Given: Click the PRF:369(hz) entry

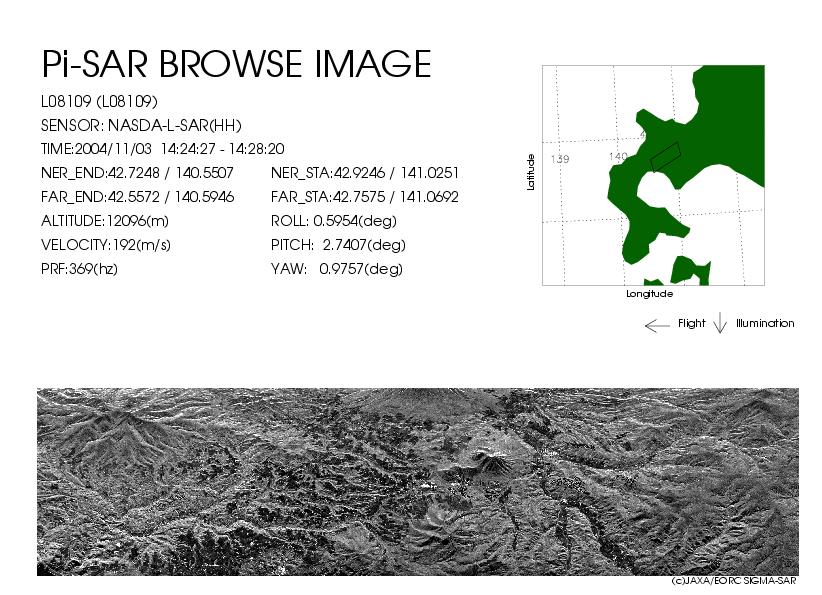Looking at the screenshot, I should pos(79,269).
